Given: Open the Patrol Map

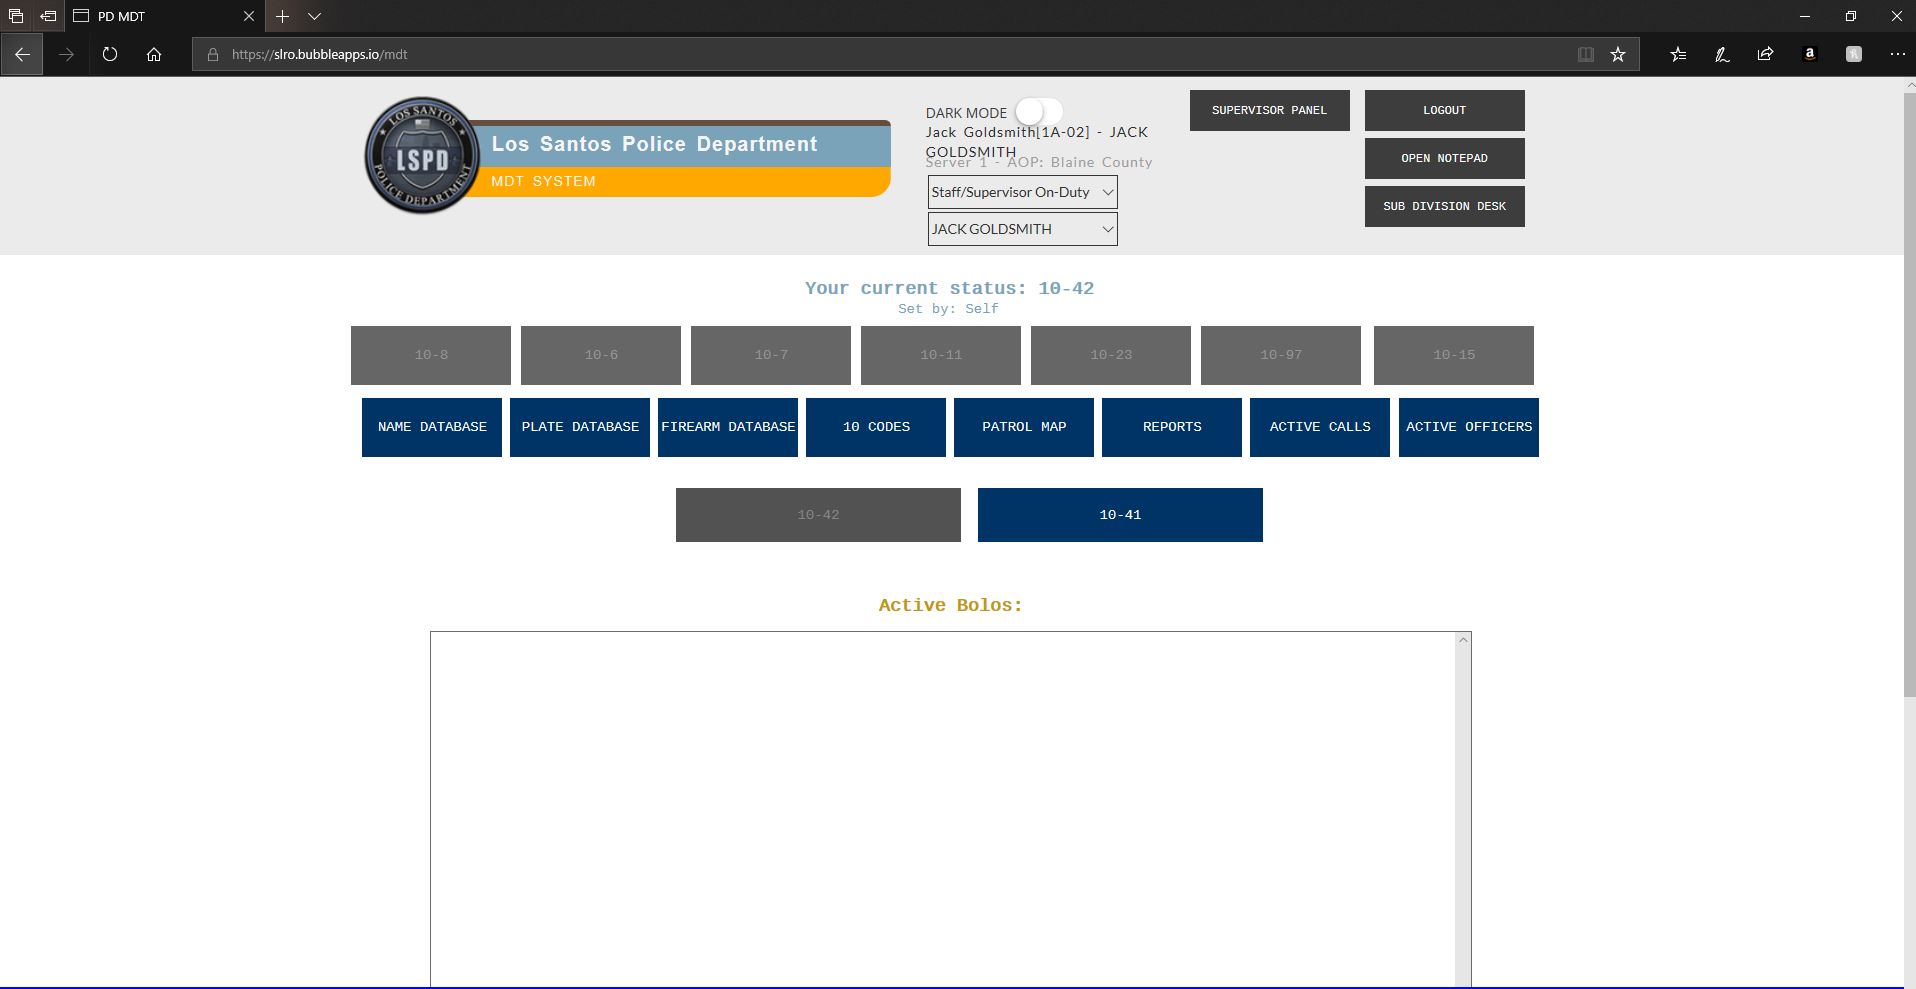Looking at the screenshot, I should click(1024, 427).
